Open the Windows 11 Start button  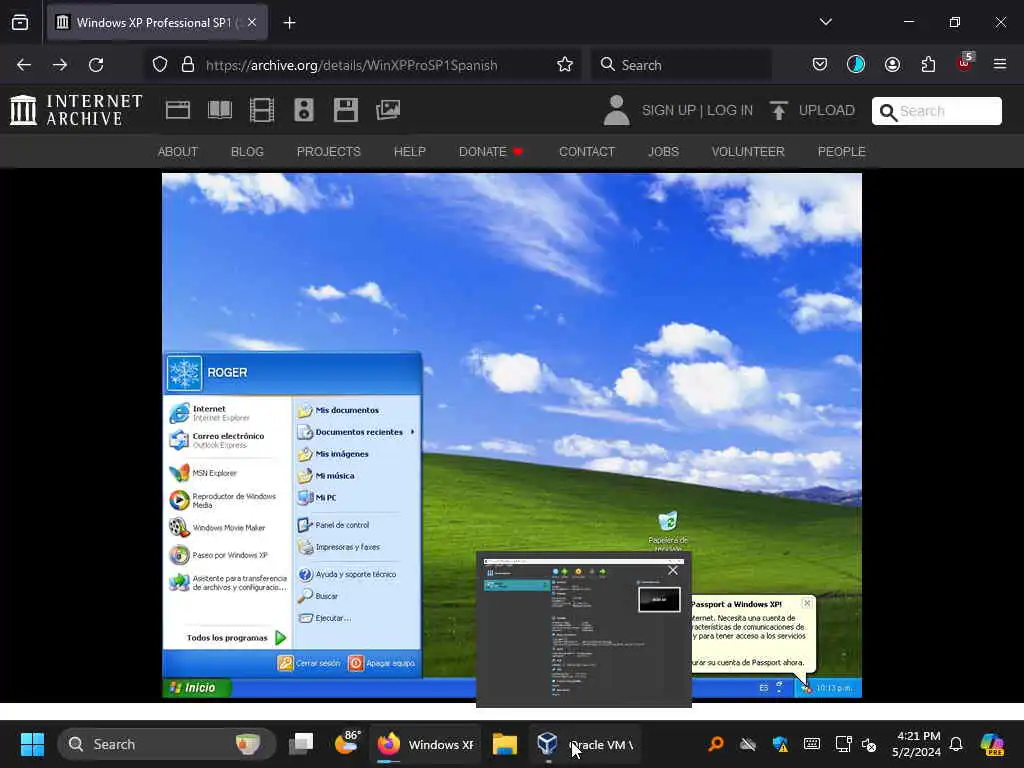(x=32, y=744)
